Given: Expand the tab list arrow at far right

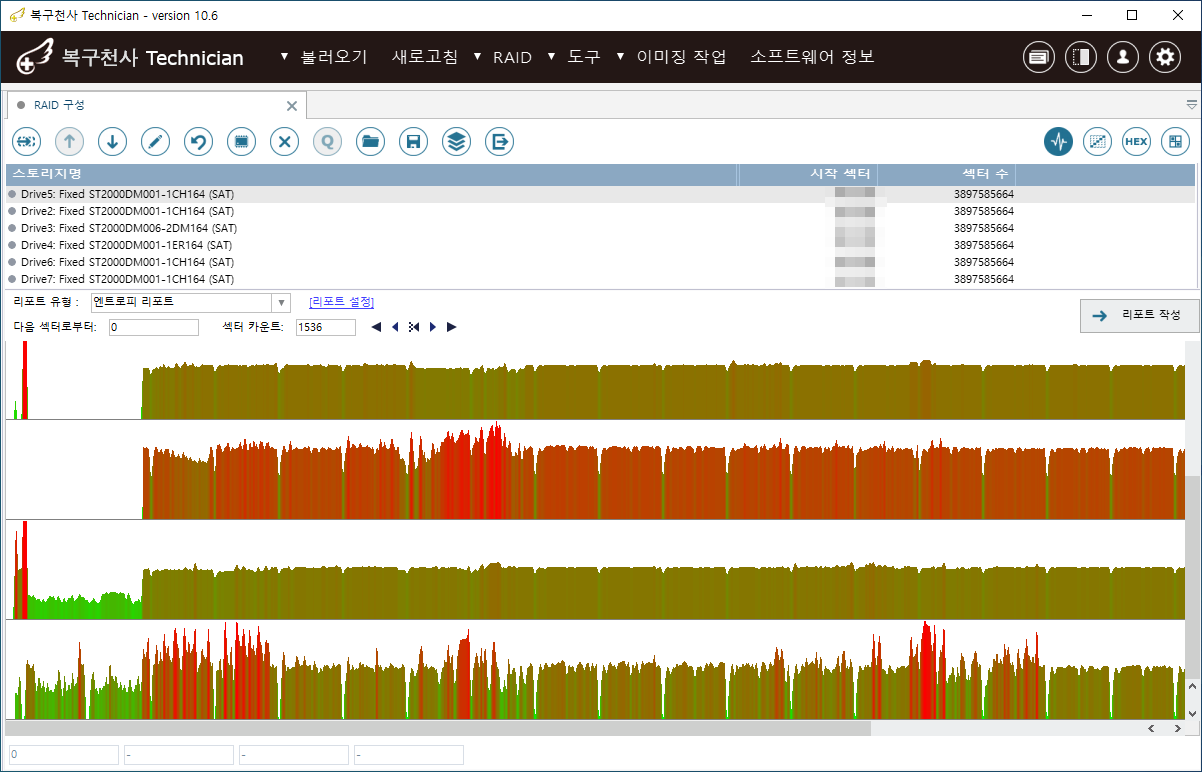Looking at the screenshot, I should click(1191, 104).
